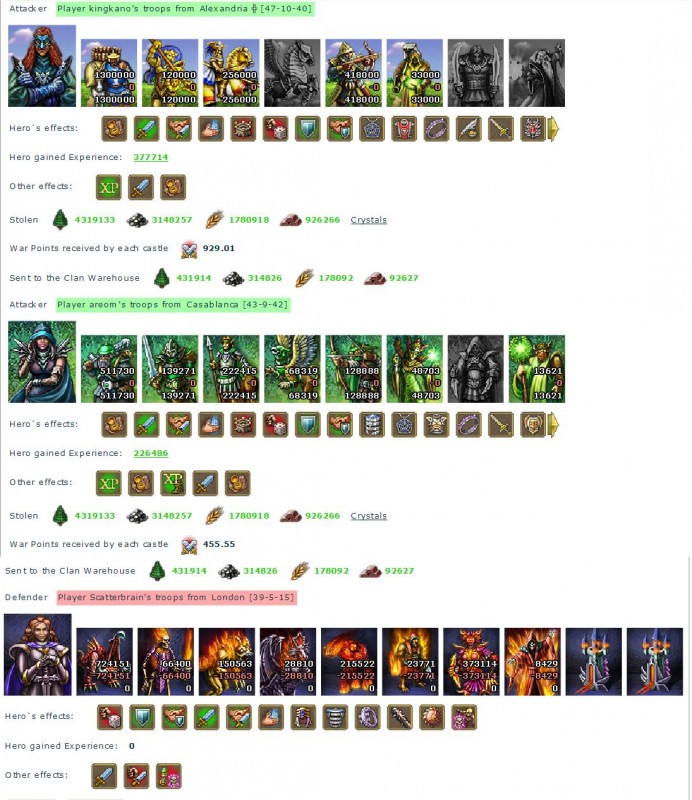Image resolution: width=692 pixels, height=800 pixels.
Task: Click the shield icon in areom's hero effects
Action: [x=308, y=424]
